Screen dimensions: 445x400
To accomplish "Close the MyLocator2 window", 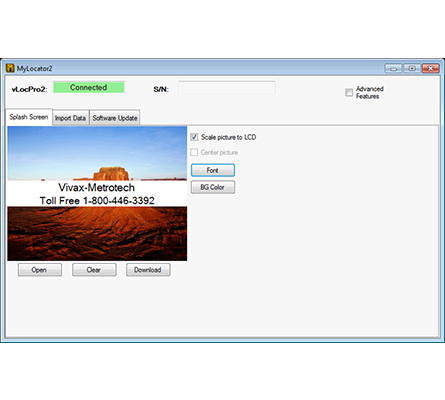I will pos(431,69).
